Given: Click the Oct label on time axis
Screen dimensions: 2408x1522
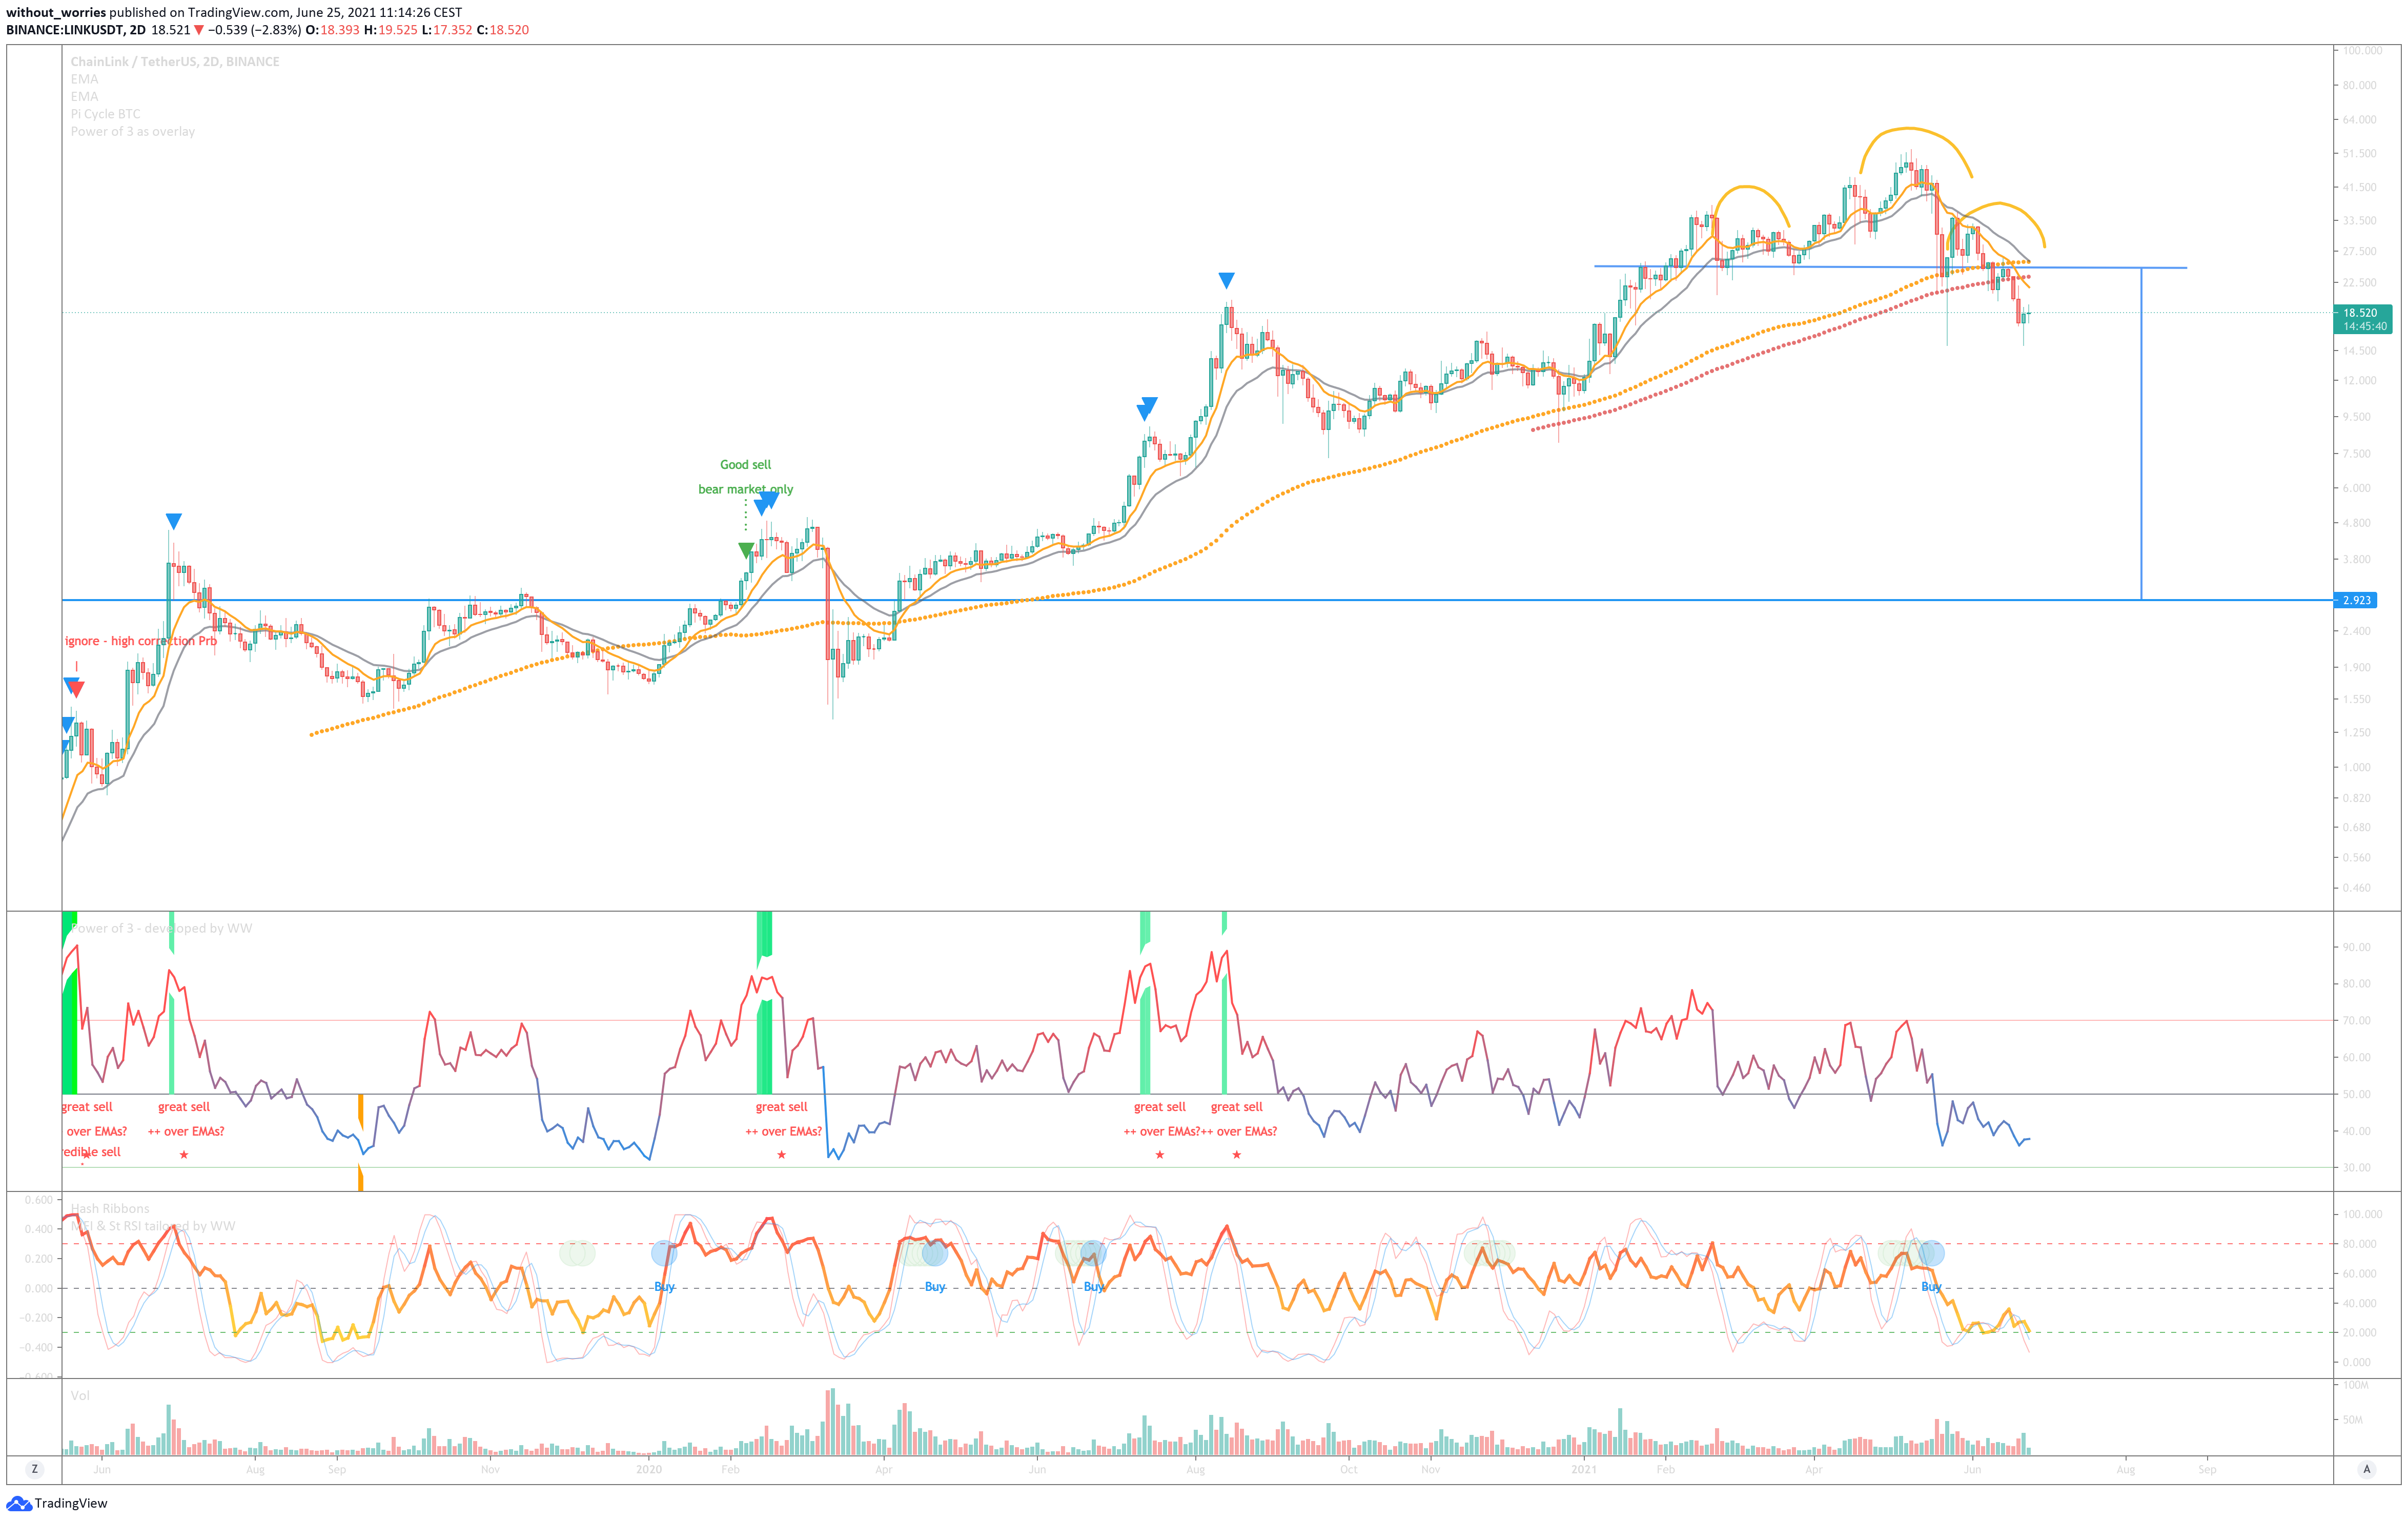Looking at the screenshot, I should tap(1348, 1470).
